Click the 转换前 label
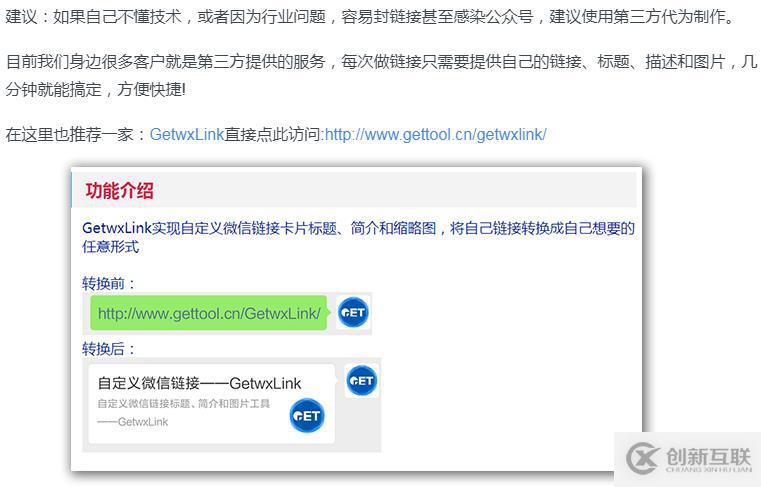This screenshot has height=487, width=761. pos(108,283)
